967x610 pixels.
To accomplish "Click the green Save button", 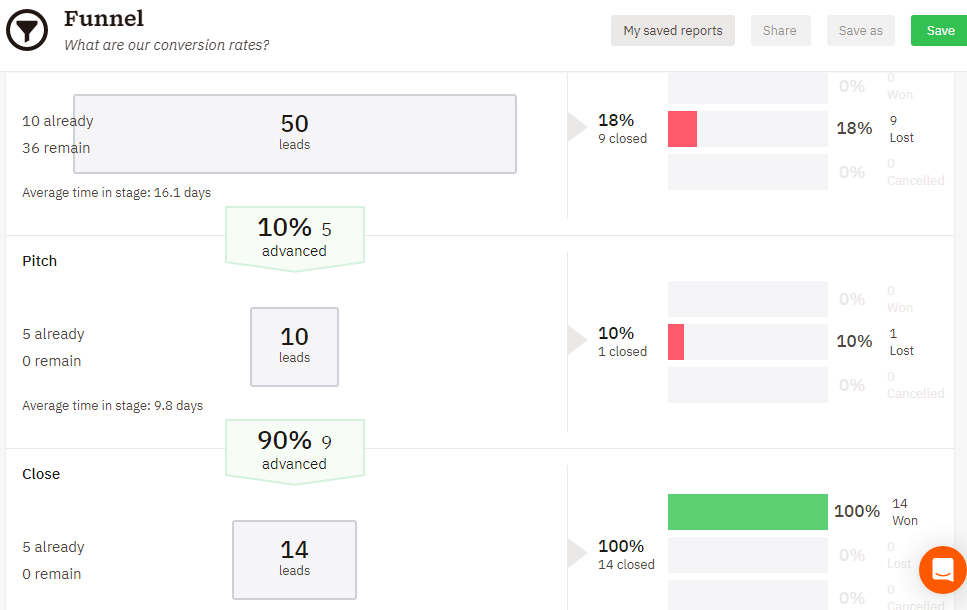I will point(938,30).
